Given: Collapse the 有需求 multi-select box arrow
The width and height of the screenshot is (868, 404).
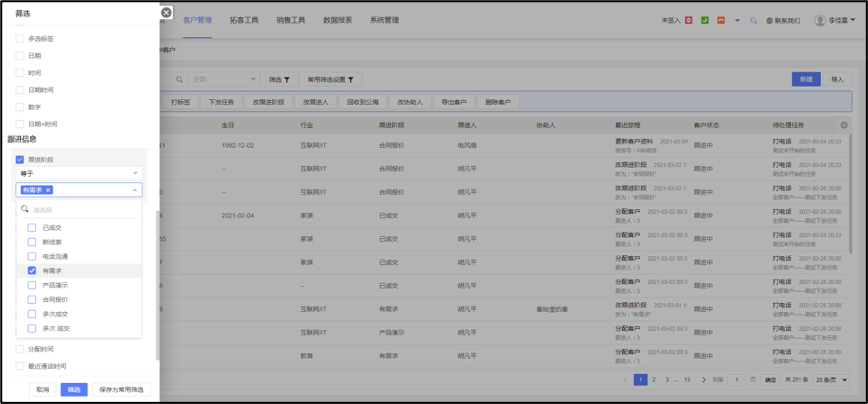Looking at the screenshot, I should tap(135, 190).
